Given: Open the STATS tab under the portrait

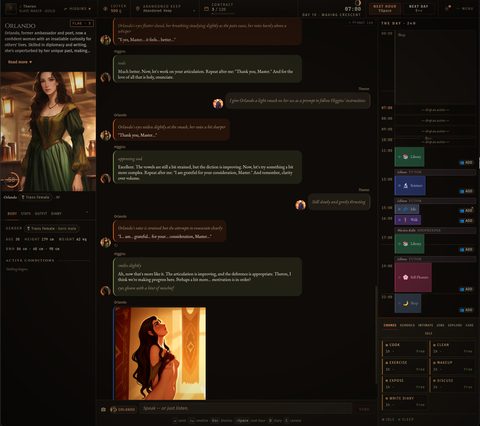Looking at the screenshot, I should [26, 213].
